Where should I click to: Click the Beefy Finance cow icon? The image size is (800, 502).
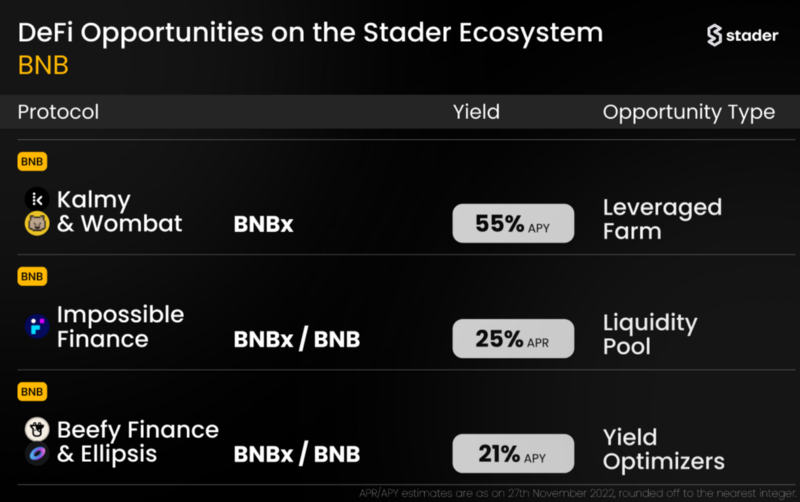pos(37,430)
